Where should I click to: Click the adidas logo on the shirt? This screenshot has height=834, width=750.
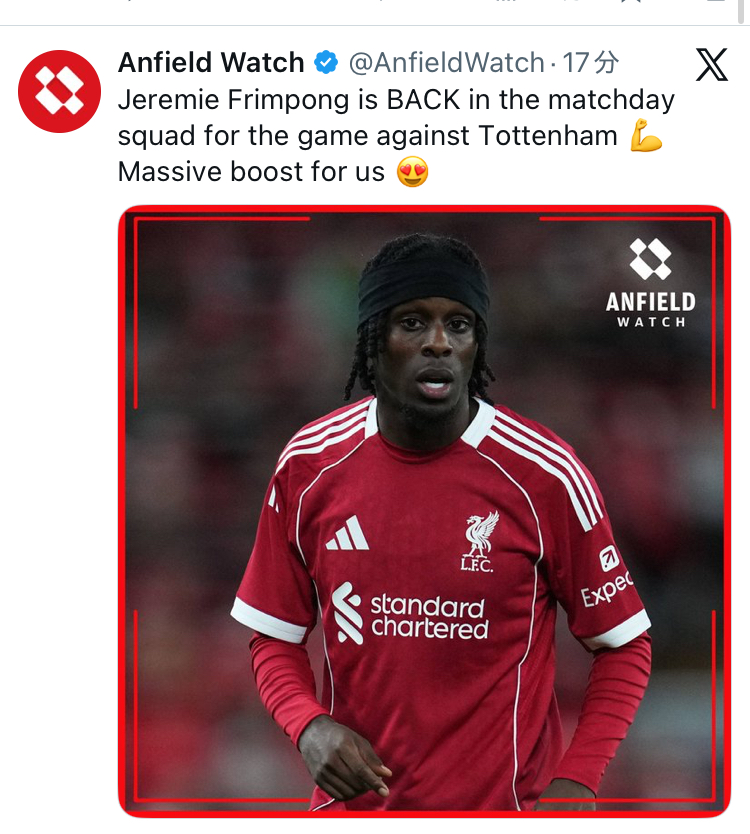click(348, 533)
